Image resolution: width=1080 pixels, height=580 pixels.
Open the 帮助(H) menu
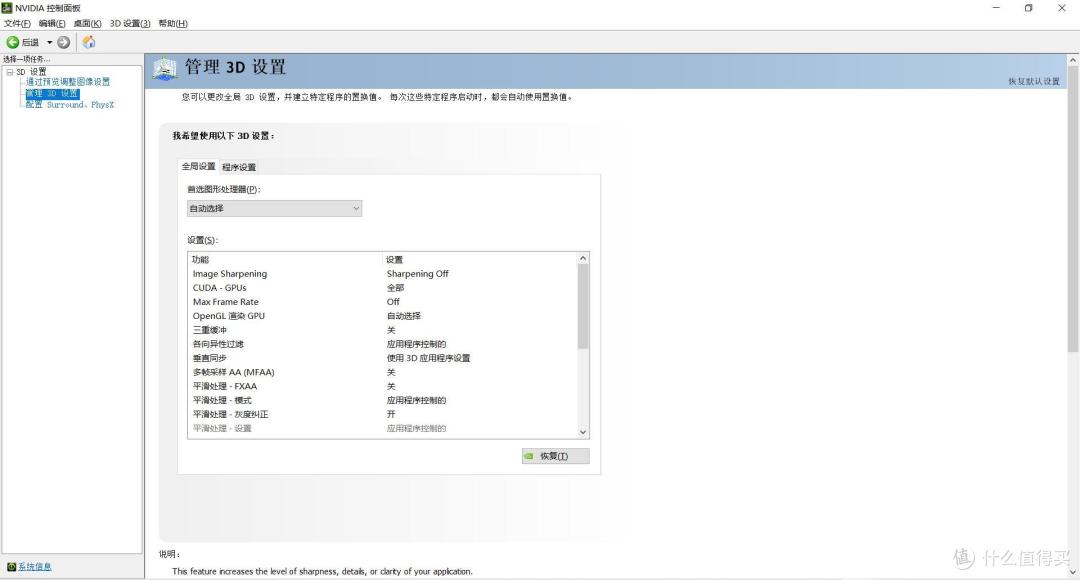click(173, 23)
